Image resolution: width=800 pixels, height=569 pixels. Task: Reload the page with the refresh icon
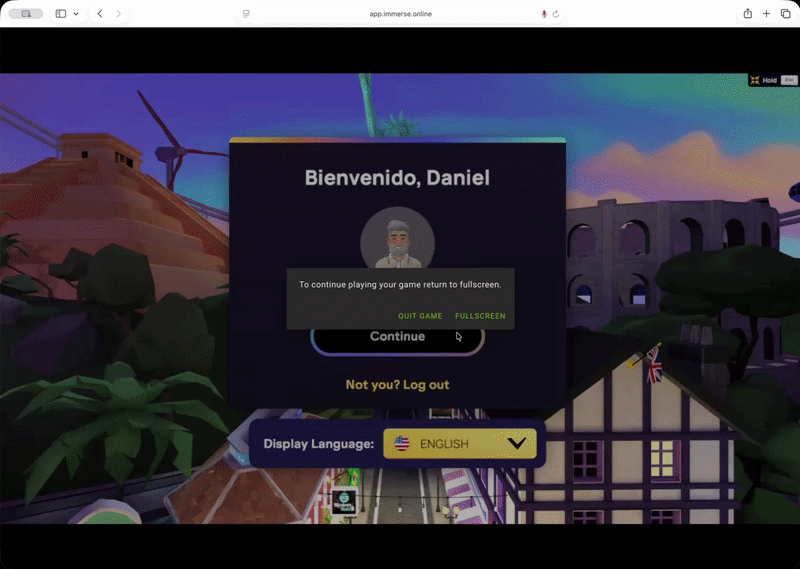(556, 14)
